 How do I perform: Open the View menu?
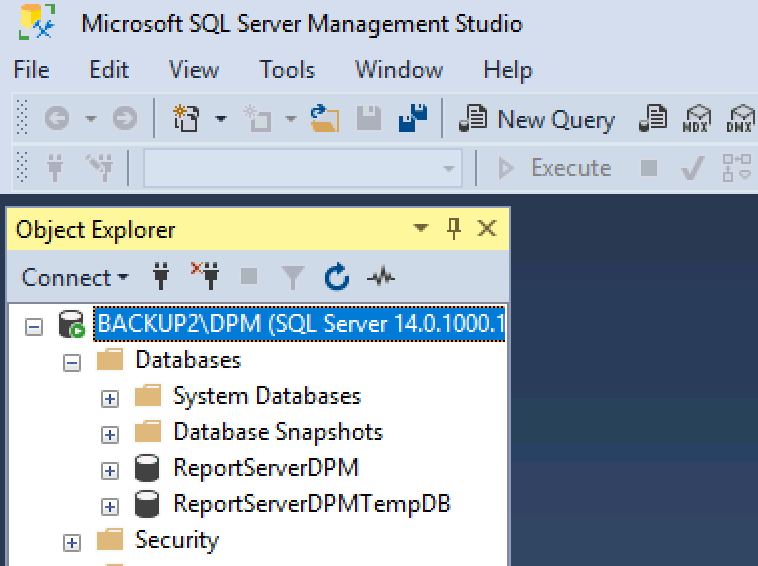tap(194, 70)
